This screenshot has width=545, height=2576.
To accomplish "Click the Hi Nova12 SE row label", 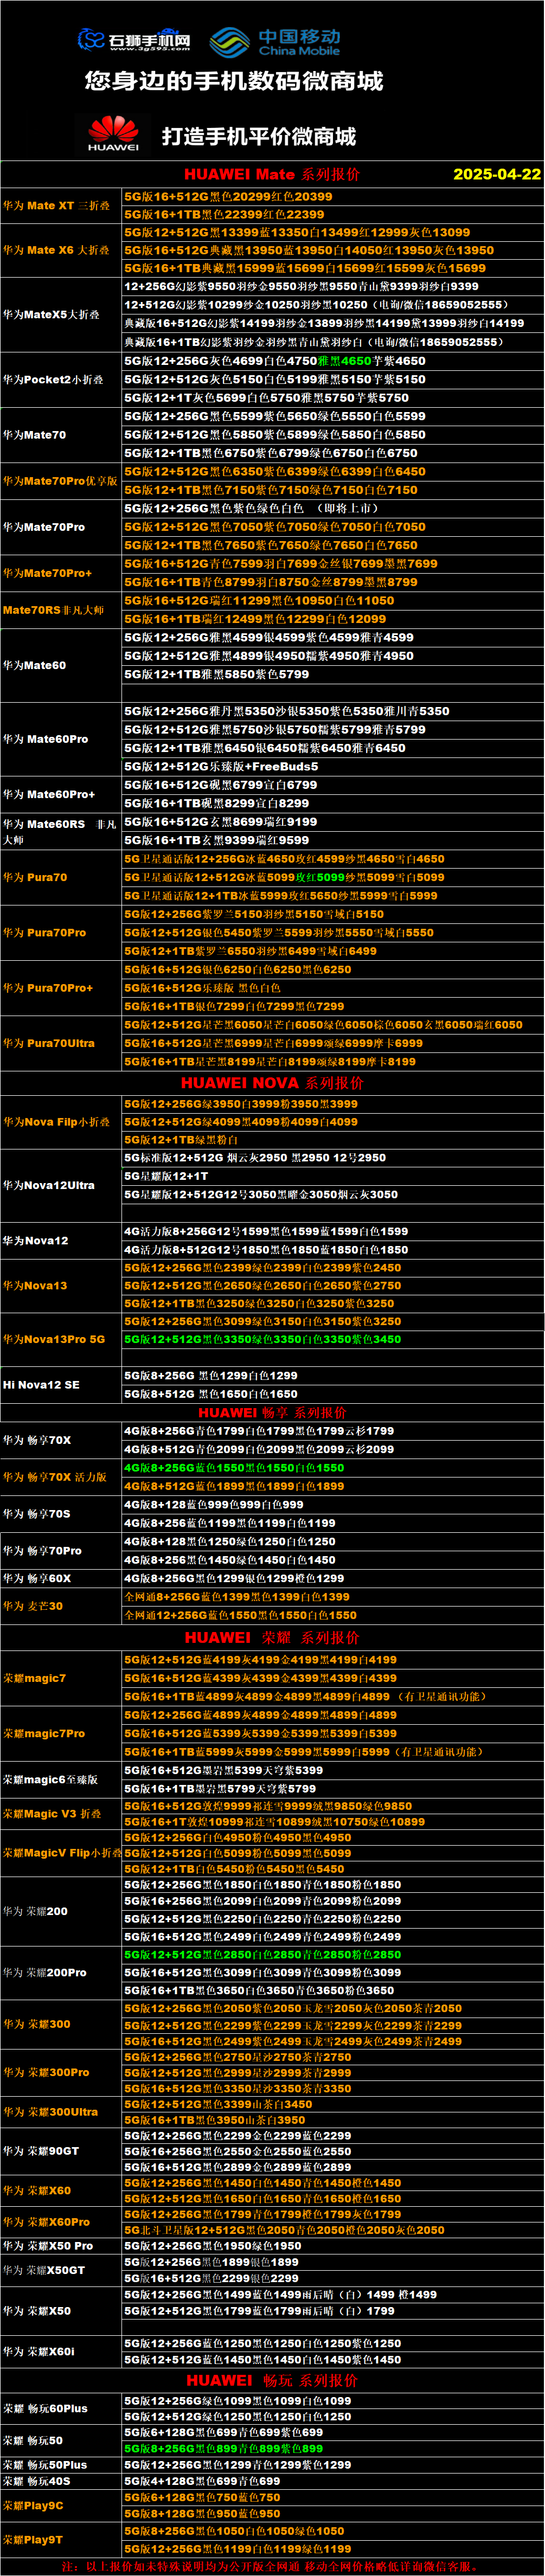I will point(40,1385).
